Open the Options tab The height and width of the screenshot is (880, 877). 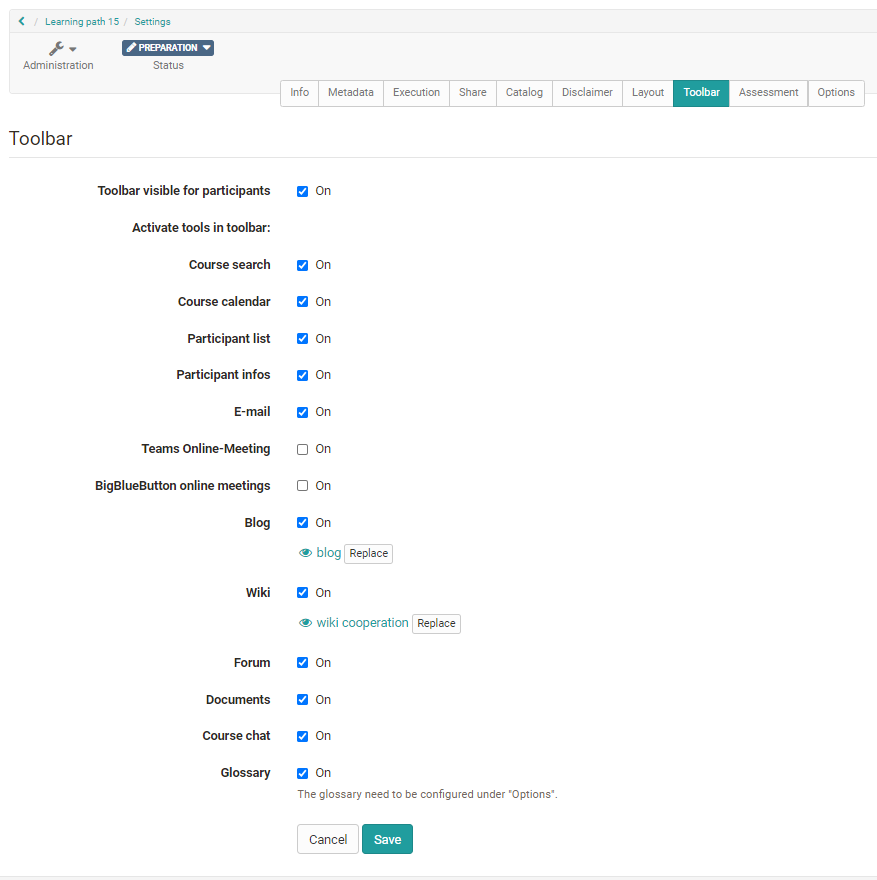(835, 93)
